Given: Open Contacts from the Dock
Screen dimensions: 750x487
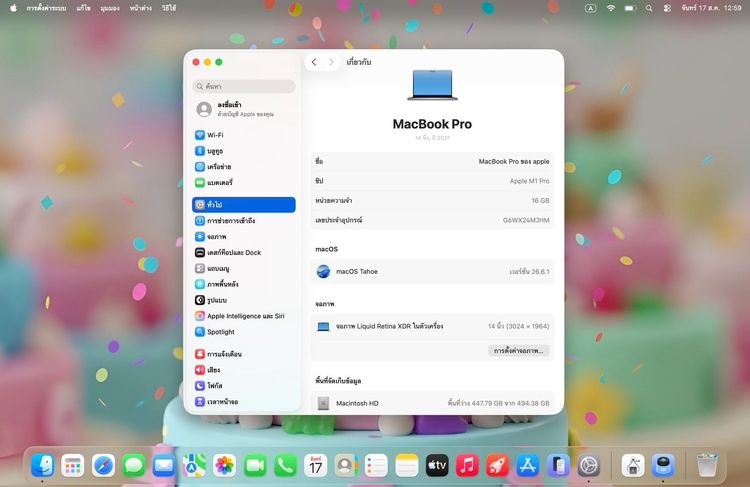Looking at the screenshot, I should coord(346,465).
